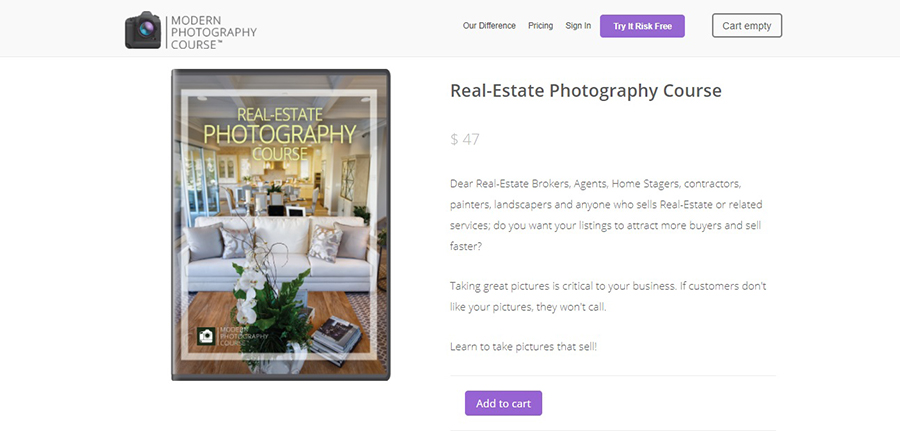Screen dimensions: 900x431
Task: Click the Real-Estate Photography Course heading
Action: [585, 91]
